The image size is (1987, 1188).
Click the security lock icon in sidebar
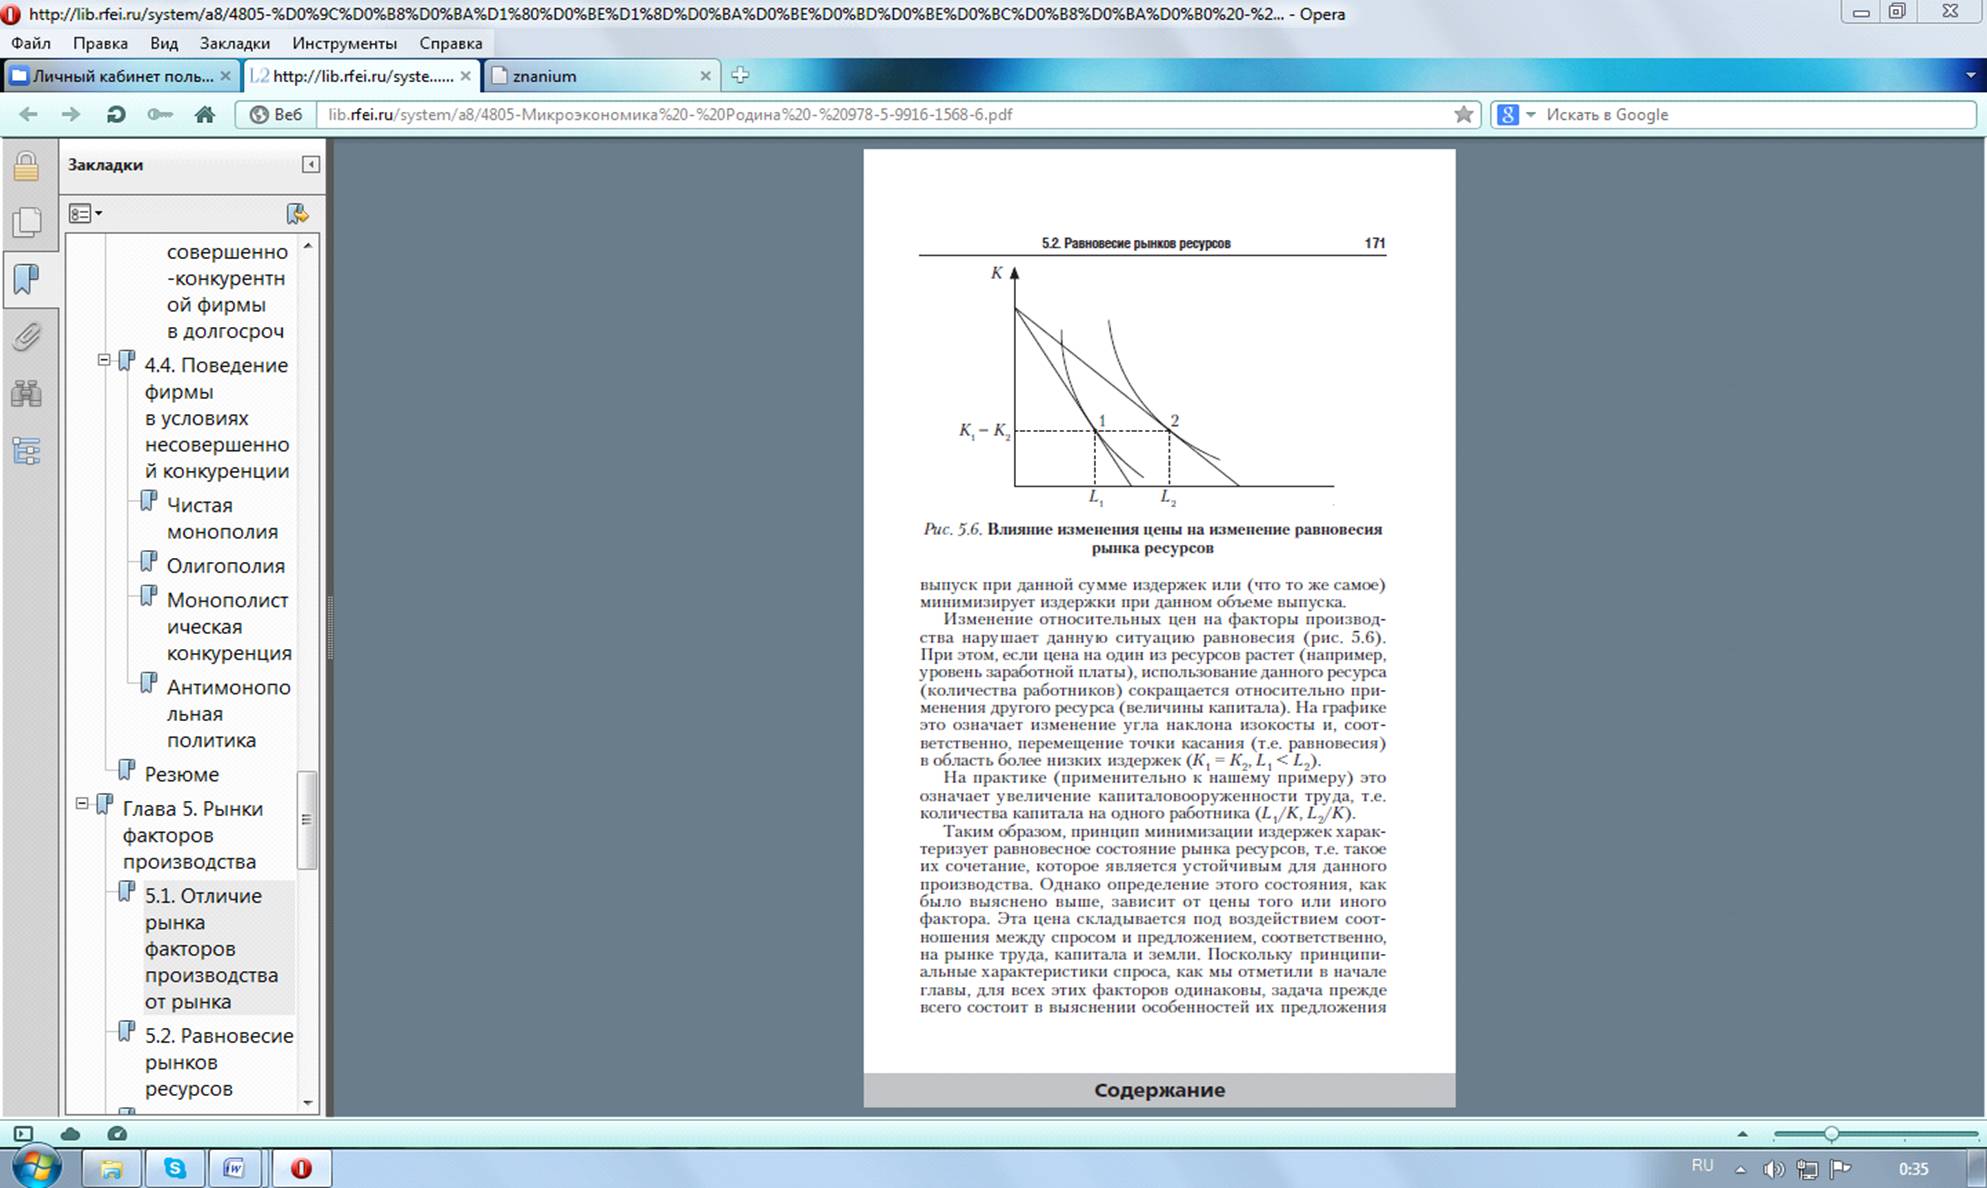pos(27,166)
